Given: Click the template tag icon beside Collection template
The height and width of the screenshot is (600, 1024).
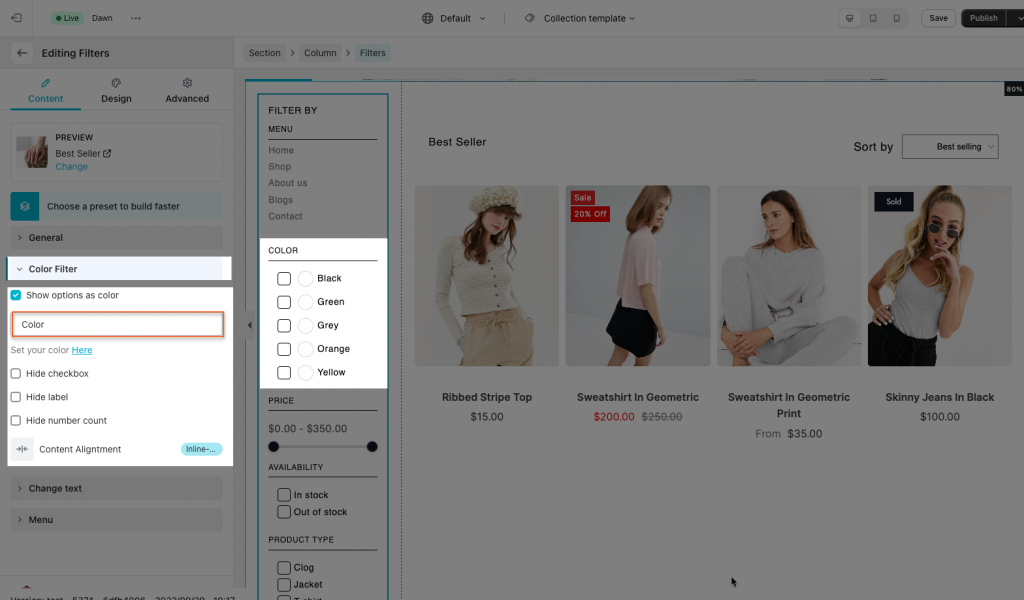Looking at the screenshot, I should tap(530, 18).
